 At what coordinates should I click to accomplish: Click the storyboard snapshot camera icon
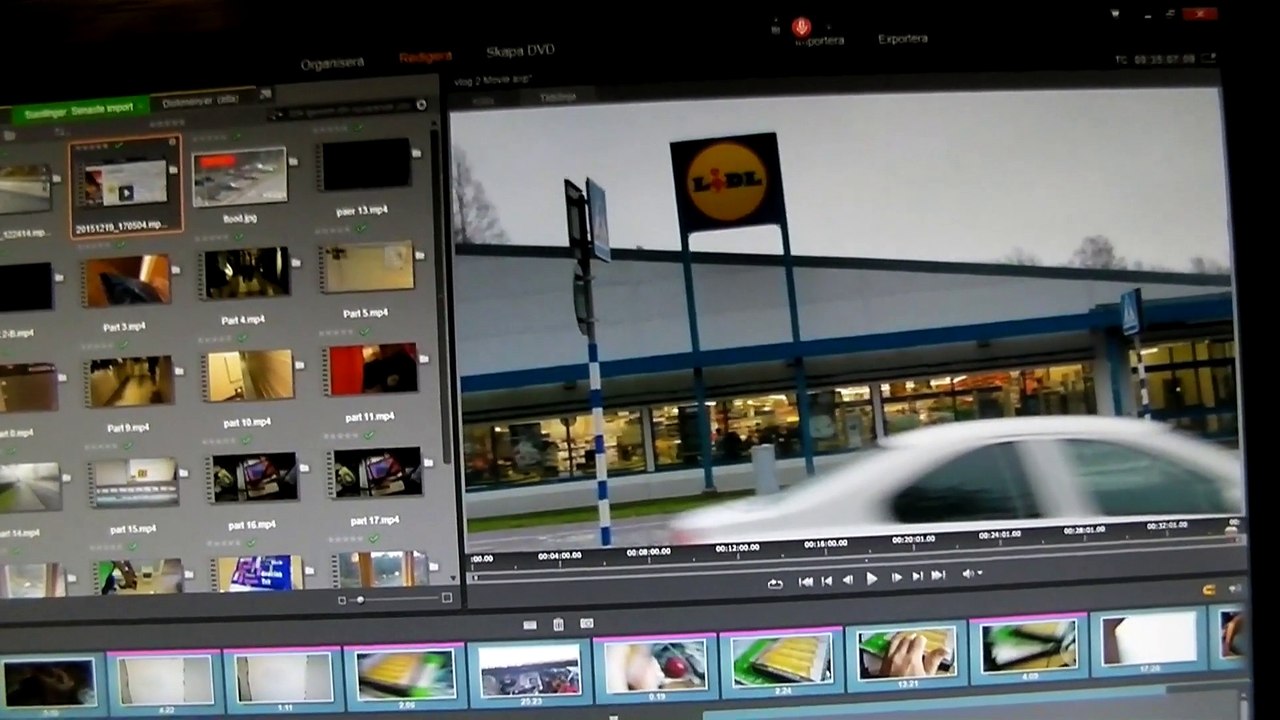587,623
